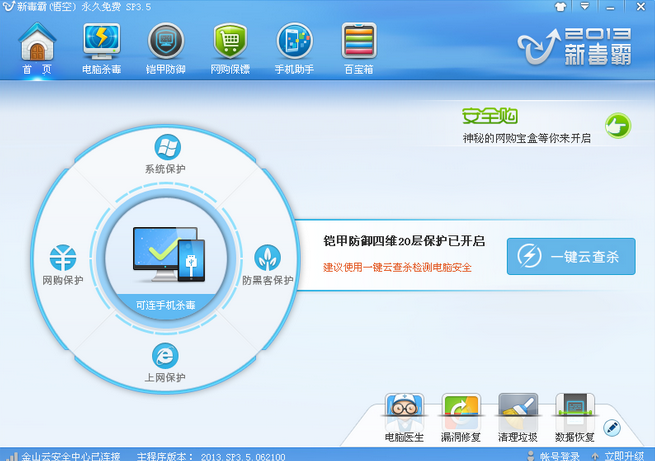The image size is (655, 461).
Task: Open the 铠甲防御 tab
Action: coord(165,48)
